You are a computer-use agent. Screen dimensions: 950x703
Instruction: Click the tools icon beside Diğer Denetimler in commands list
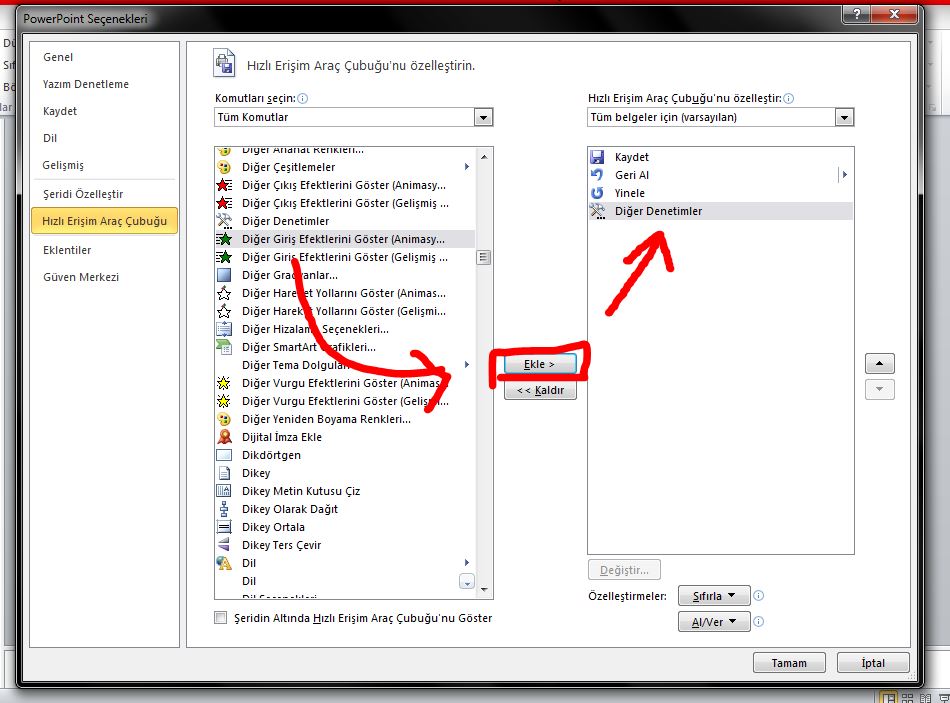click(x=224, y=221)
